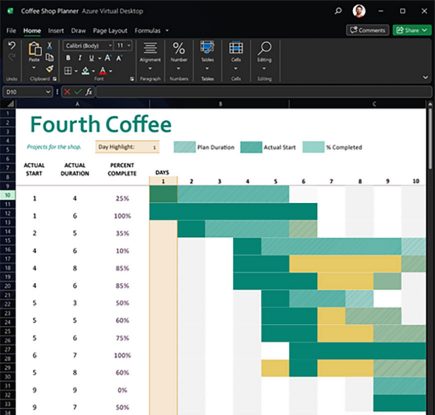
Task: Click the Copy icon
Action: tap(50, 57)
